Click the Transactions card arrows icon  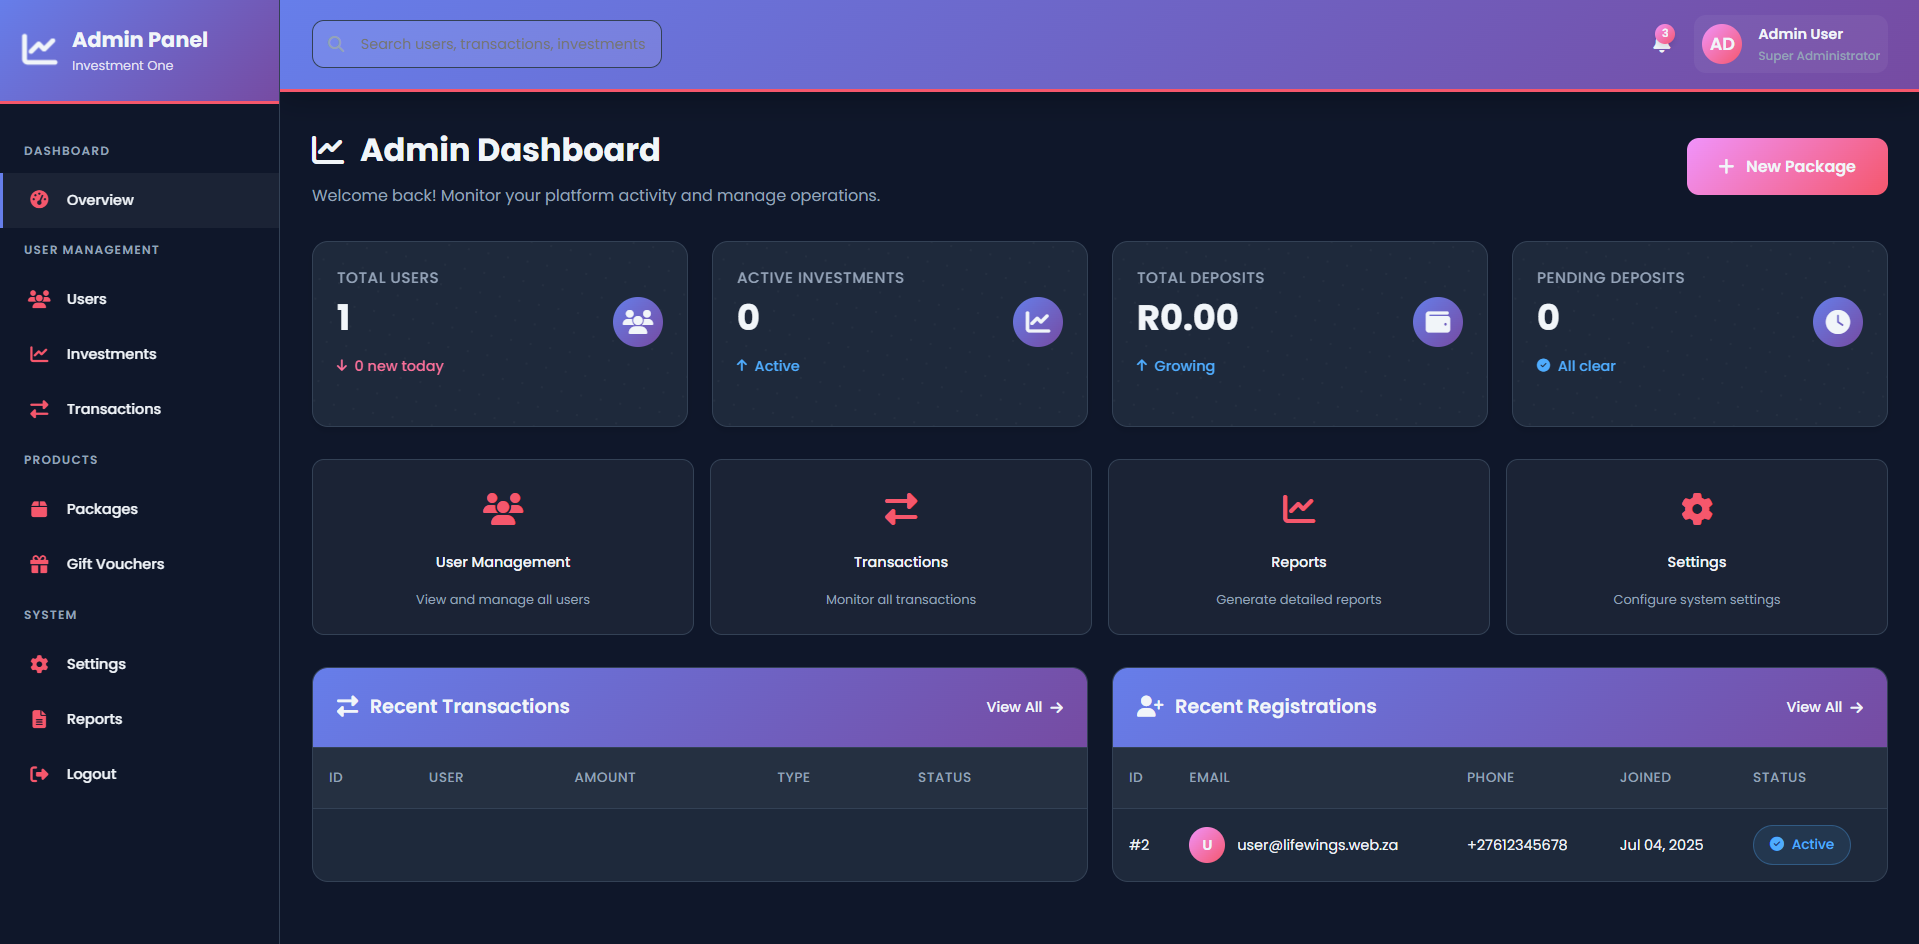901,509
